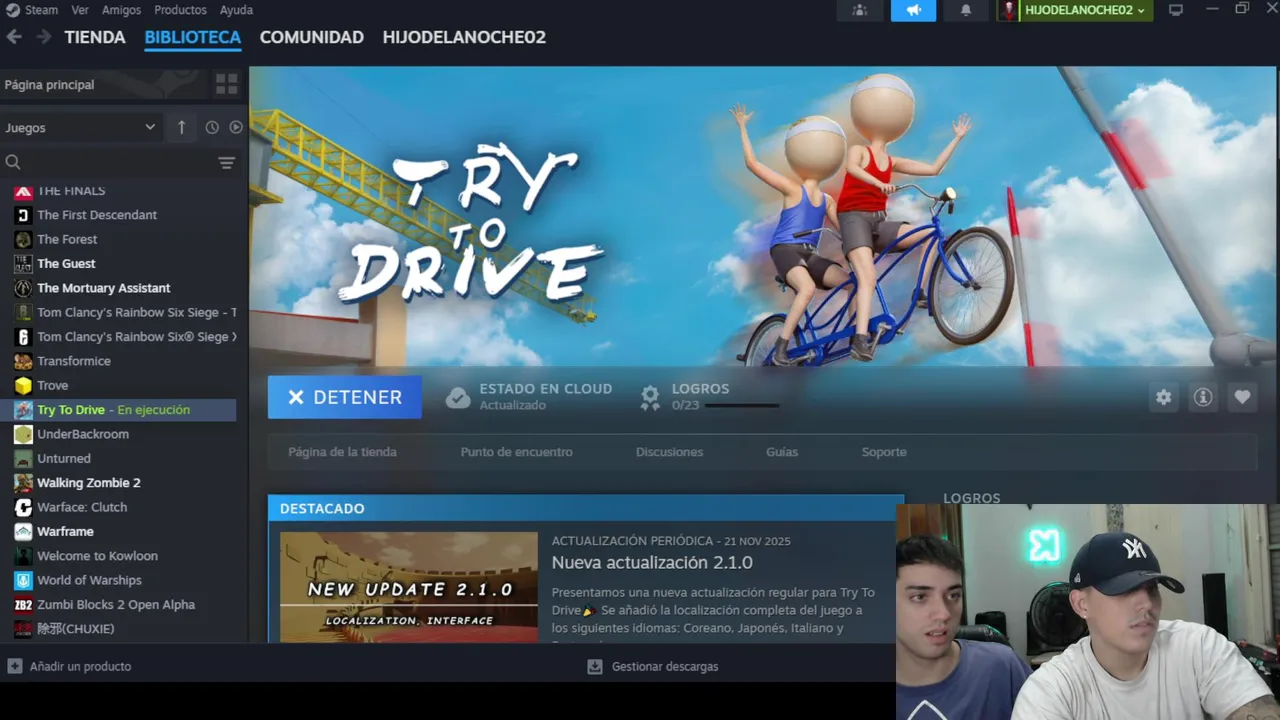Select the CHUXIE game entry
1280x720 pixels.
[x=76, y=629]
